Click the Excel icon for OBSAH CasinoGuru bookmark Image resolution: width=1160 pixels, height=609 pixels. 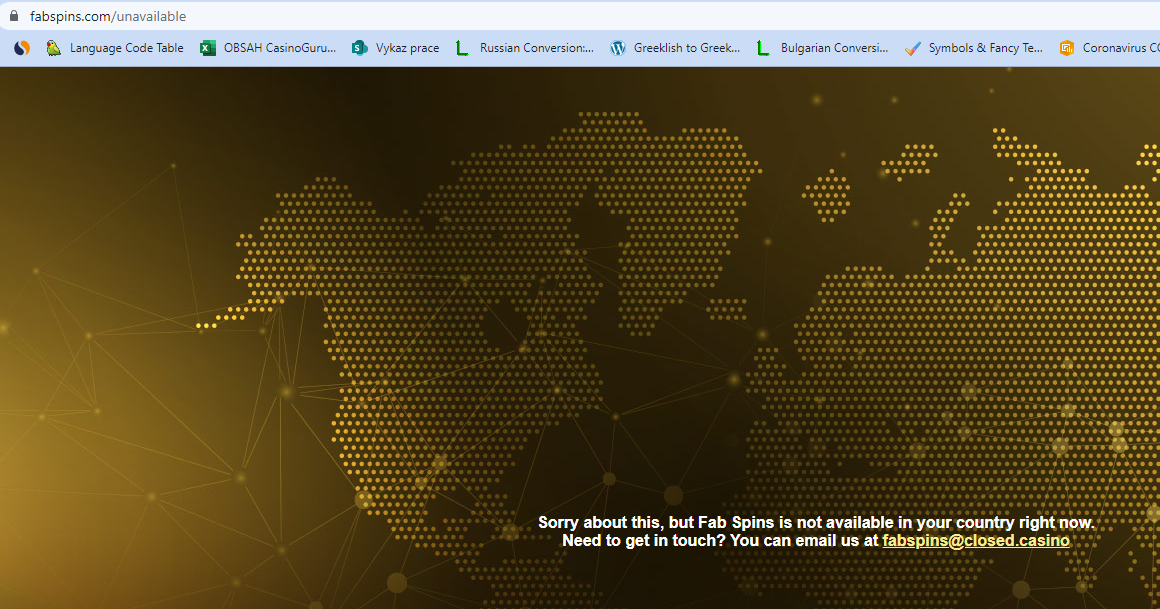click(x=208, y=48)
